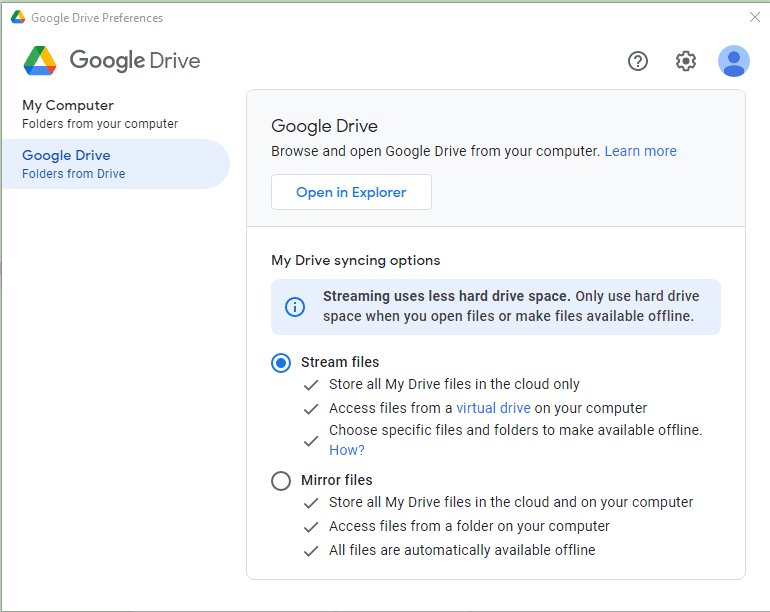Select Google Drive in the sidebar

(66, 156)
